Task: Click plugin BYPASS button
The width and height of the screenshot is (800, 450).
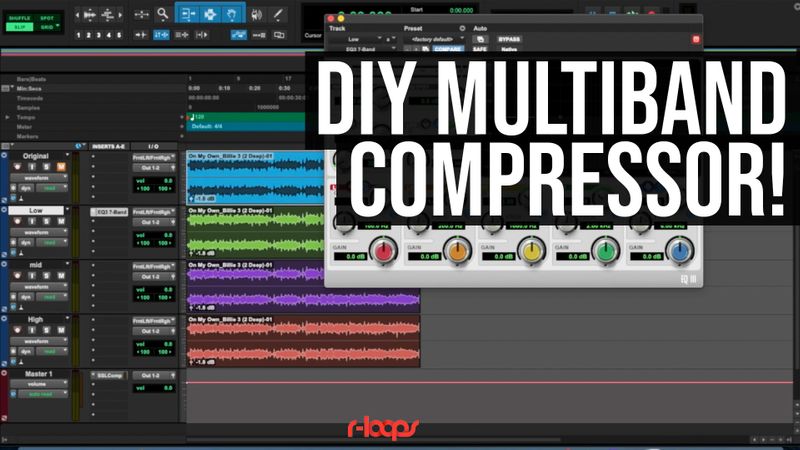Action: point(509,39)
